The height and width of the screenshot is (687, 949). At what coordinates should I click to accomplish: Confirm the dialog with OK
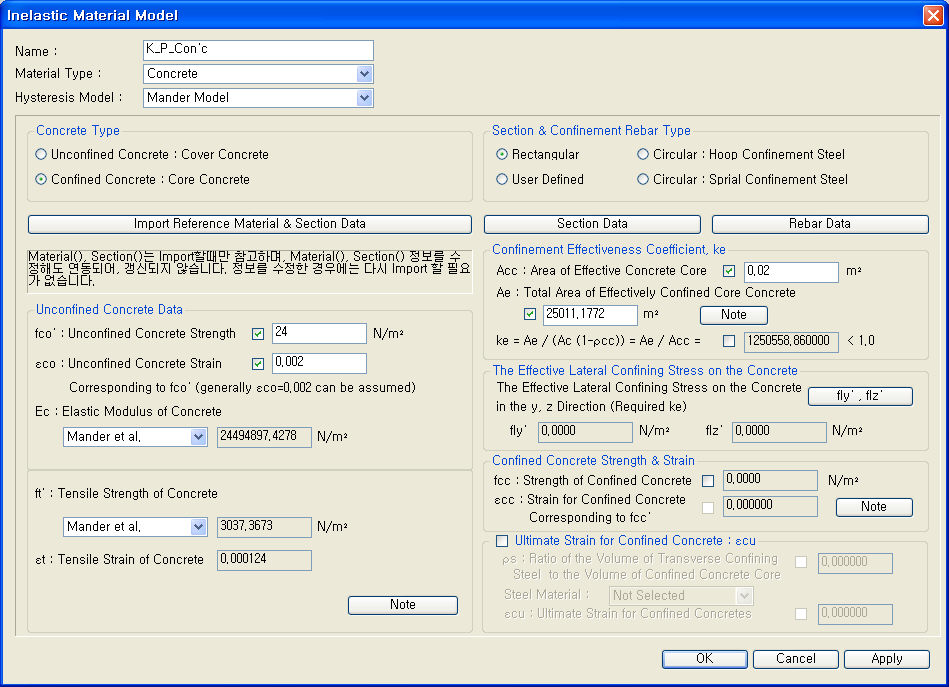pos(704,659)
